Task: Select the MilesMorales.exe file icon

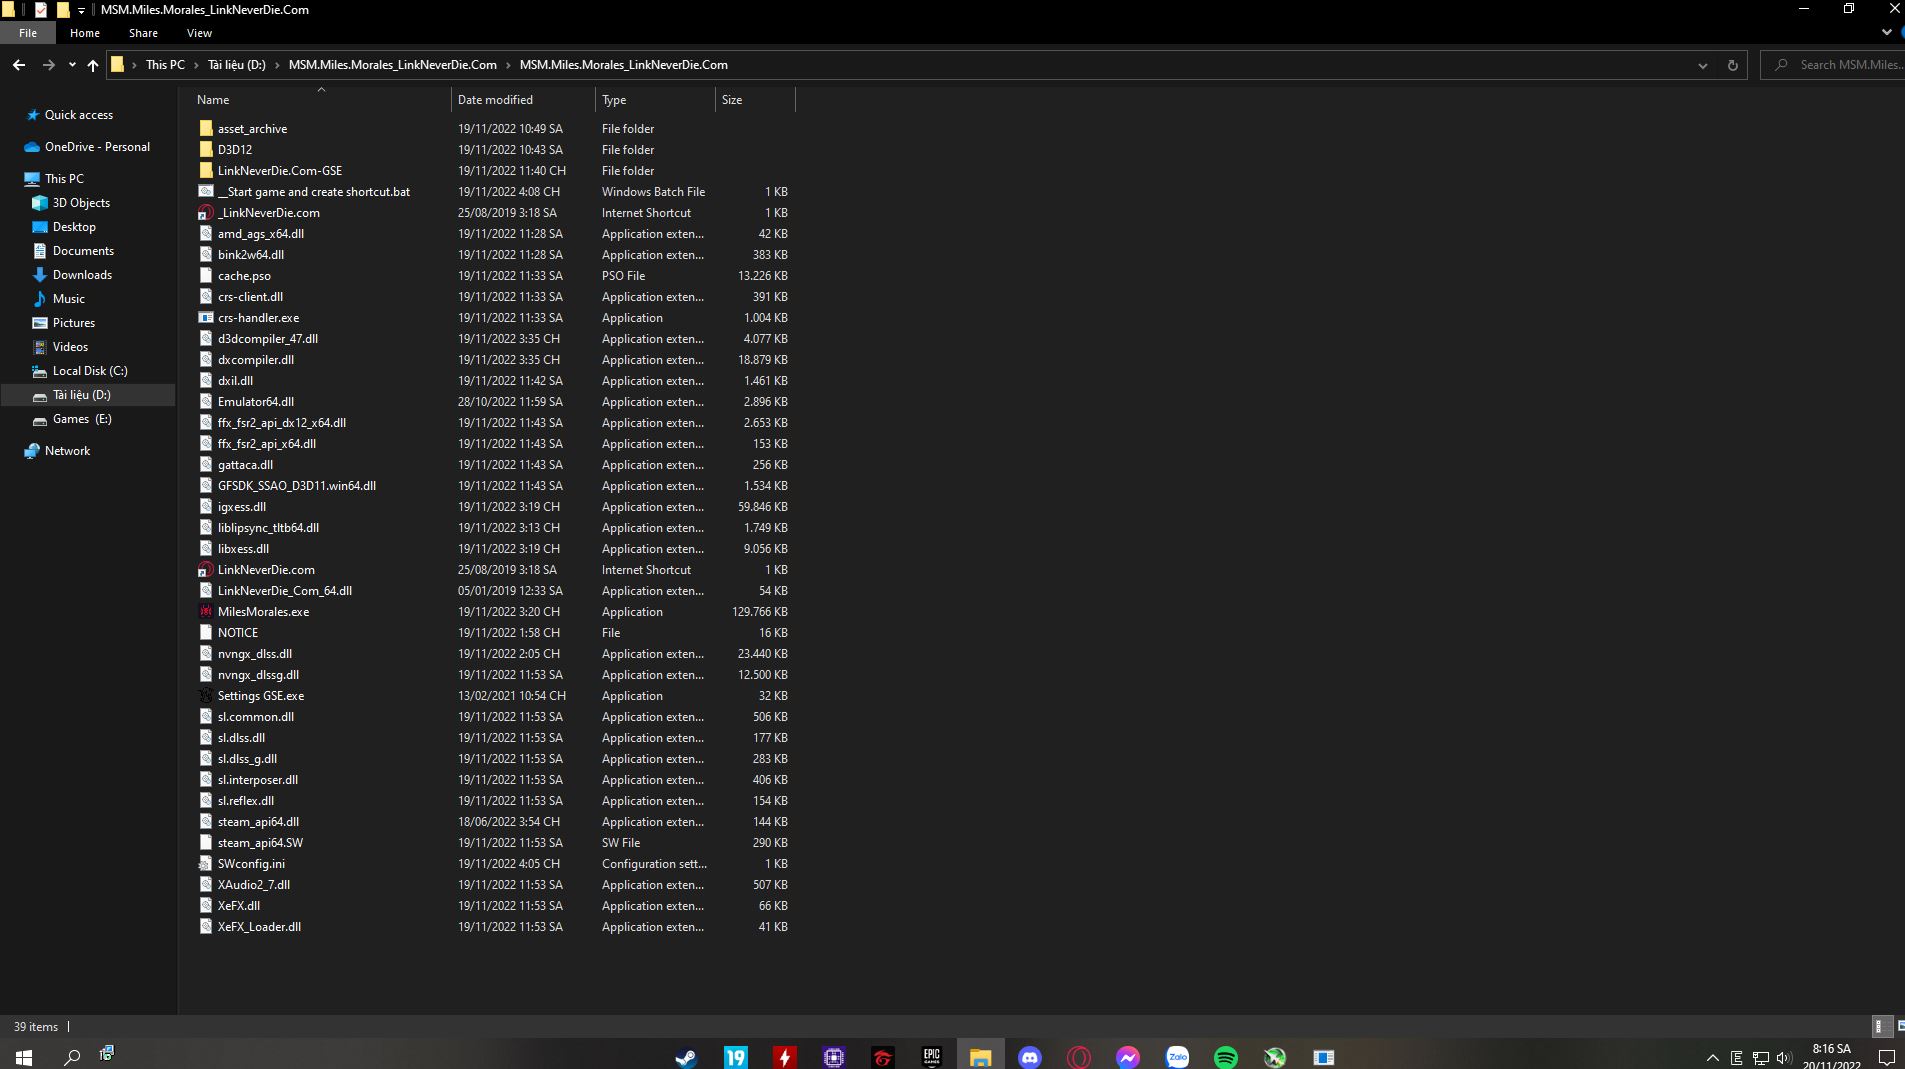Action: [206, 612]
